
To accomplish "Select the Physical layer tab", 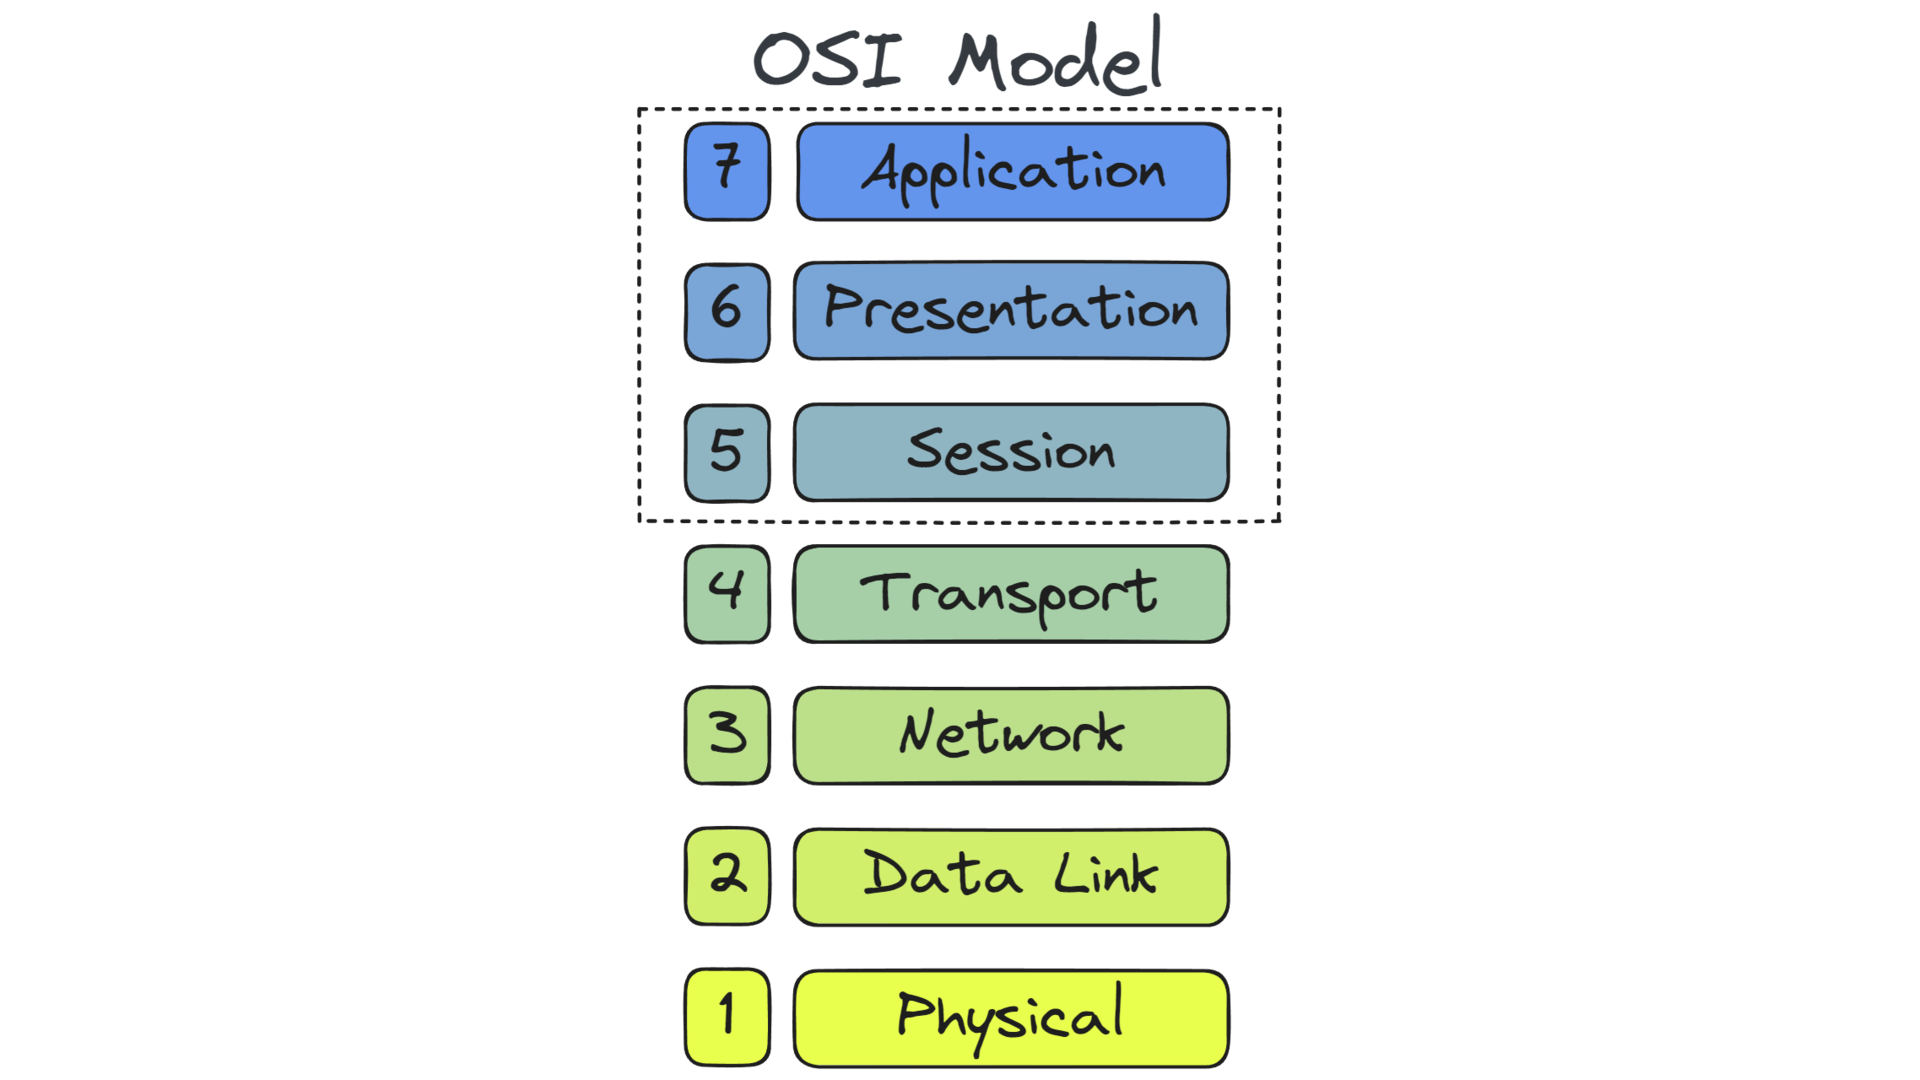I will point(1006,1014).
